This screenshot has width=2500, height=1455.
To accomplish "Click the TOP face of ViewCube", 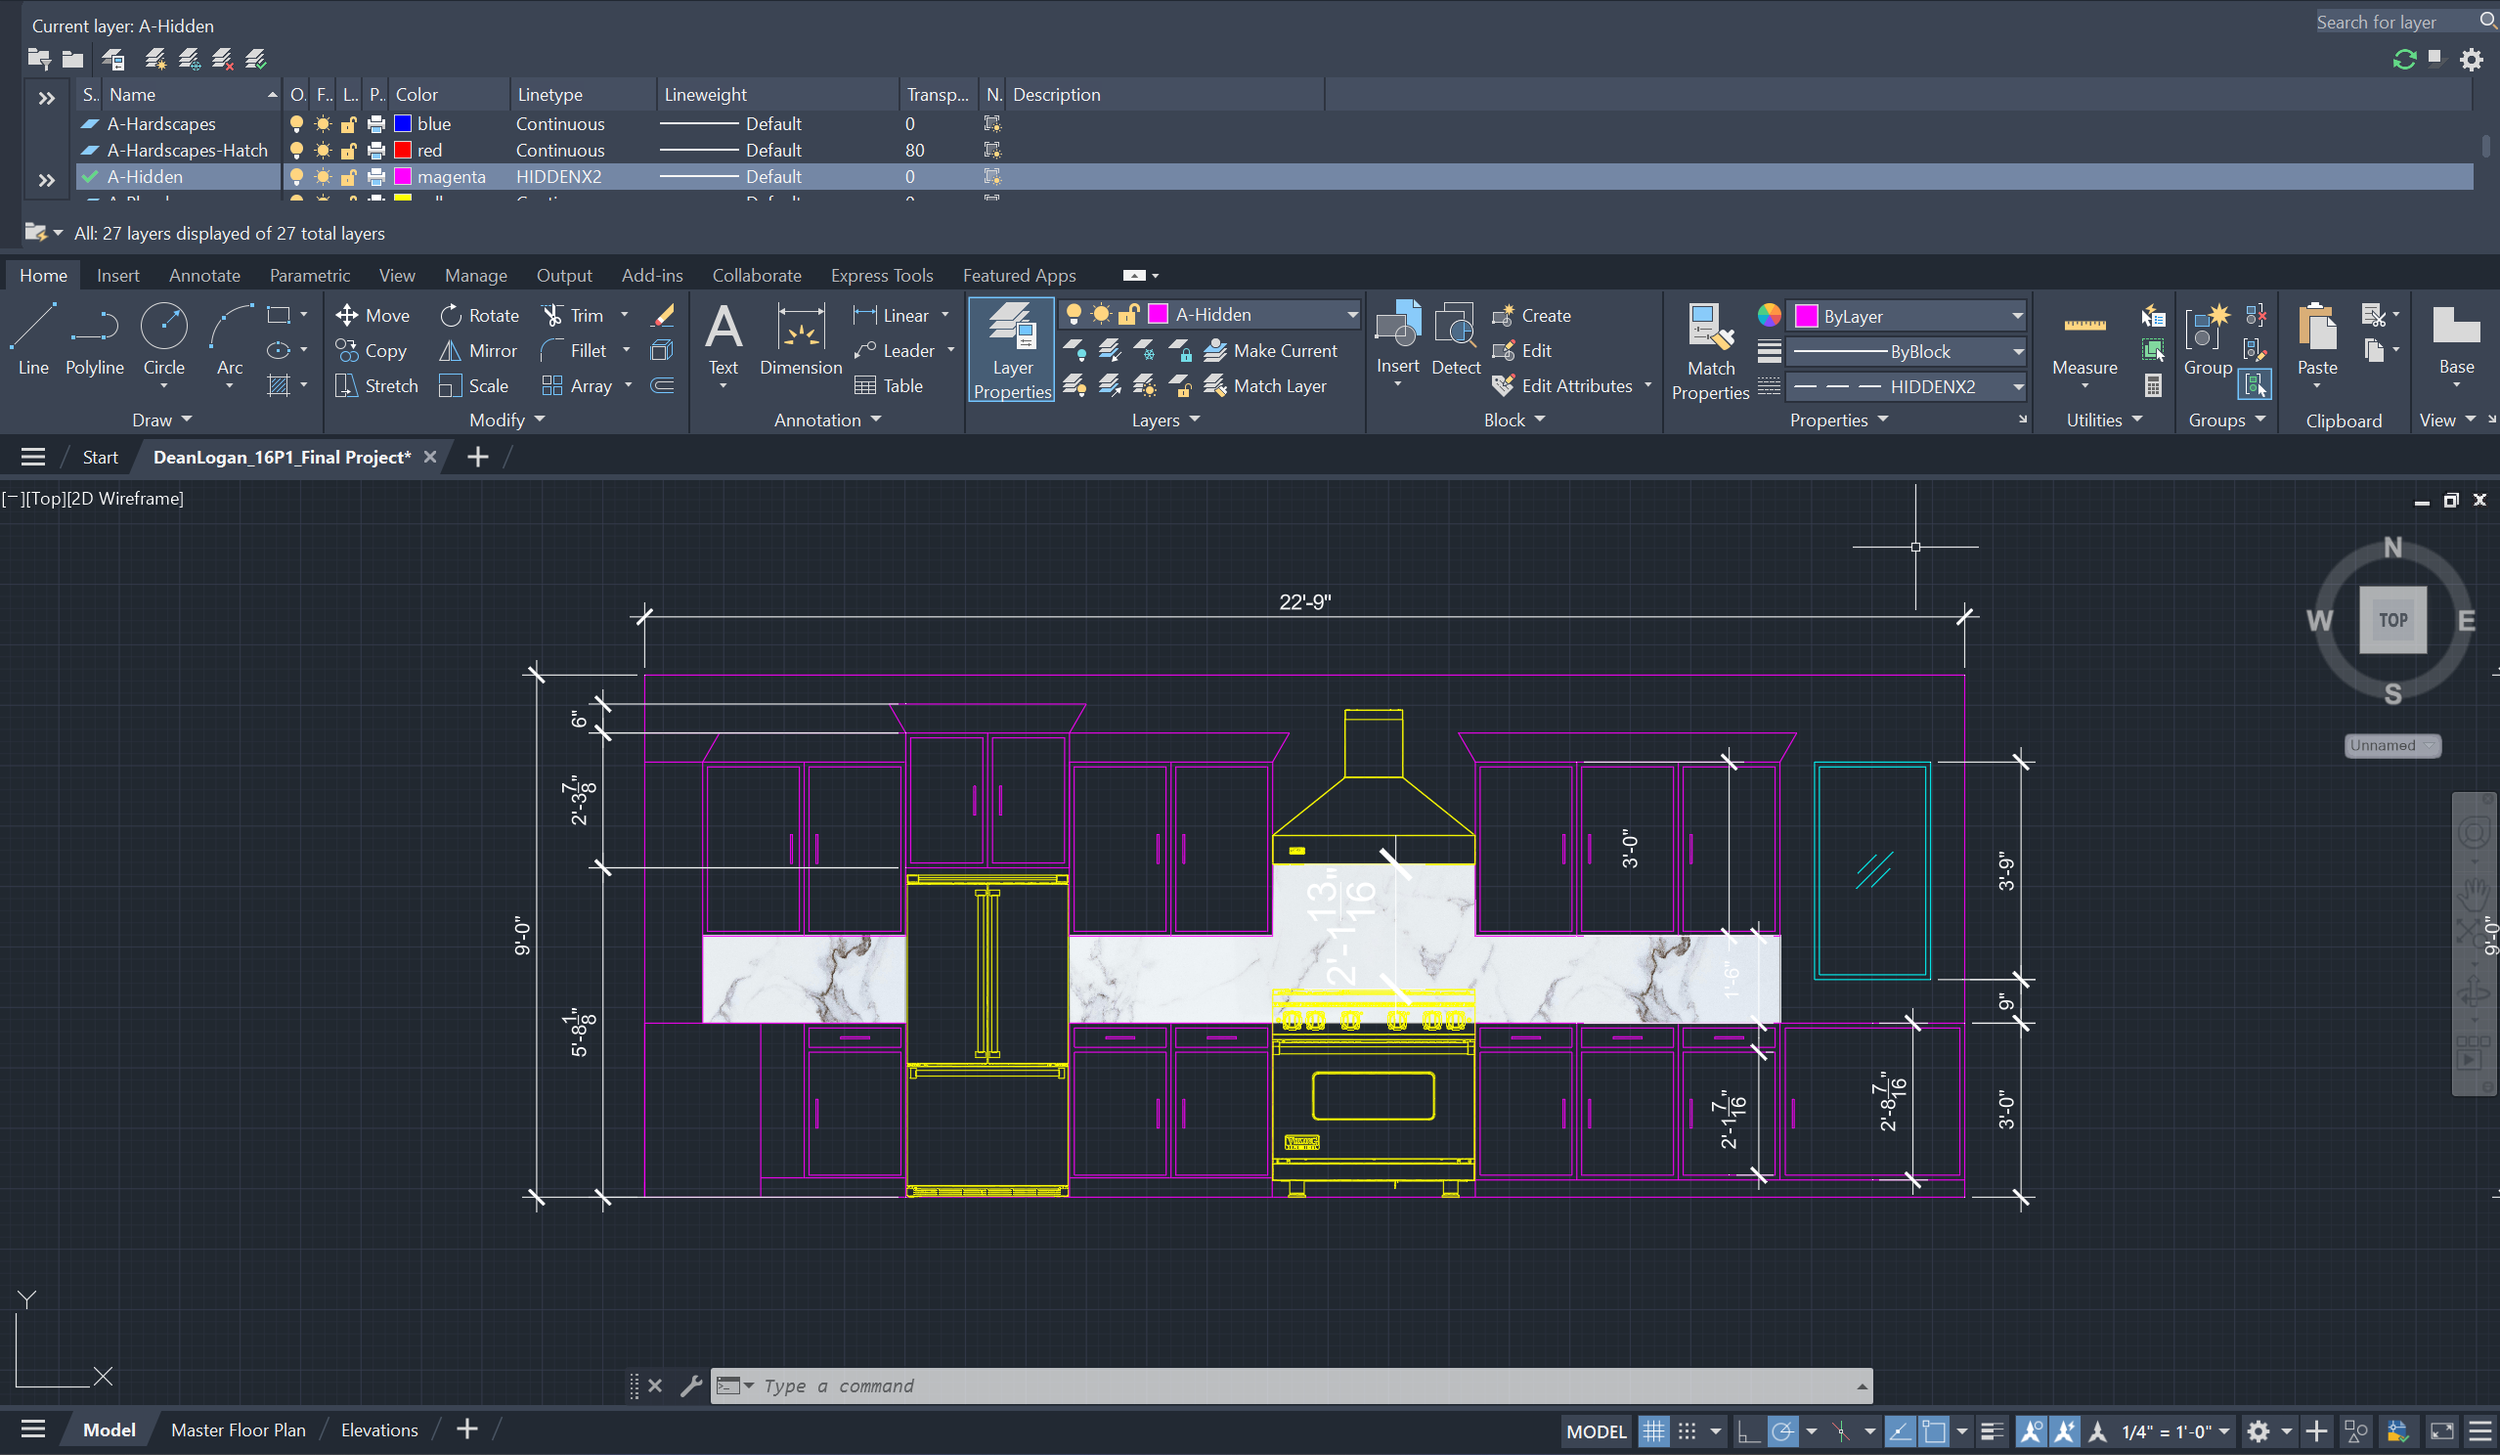I will click(2392, 620).
